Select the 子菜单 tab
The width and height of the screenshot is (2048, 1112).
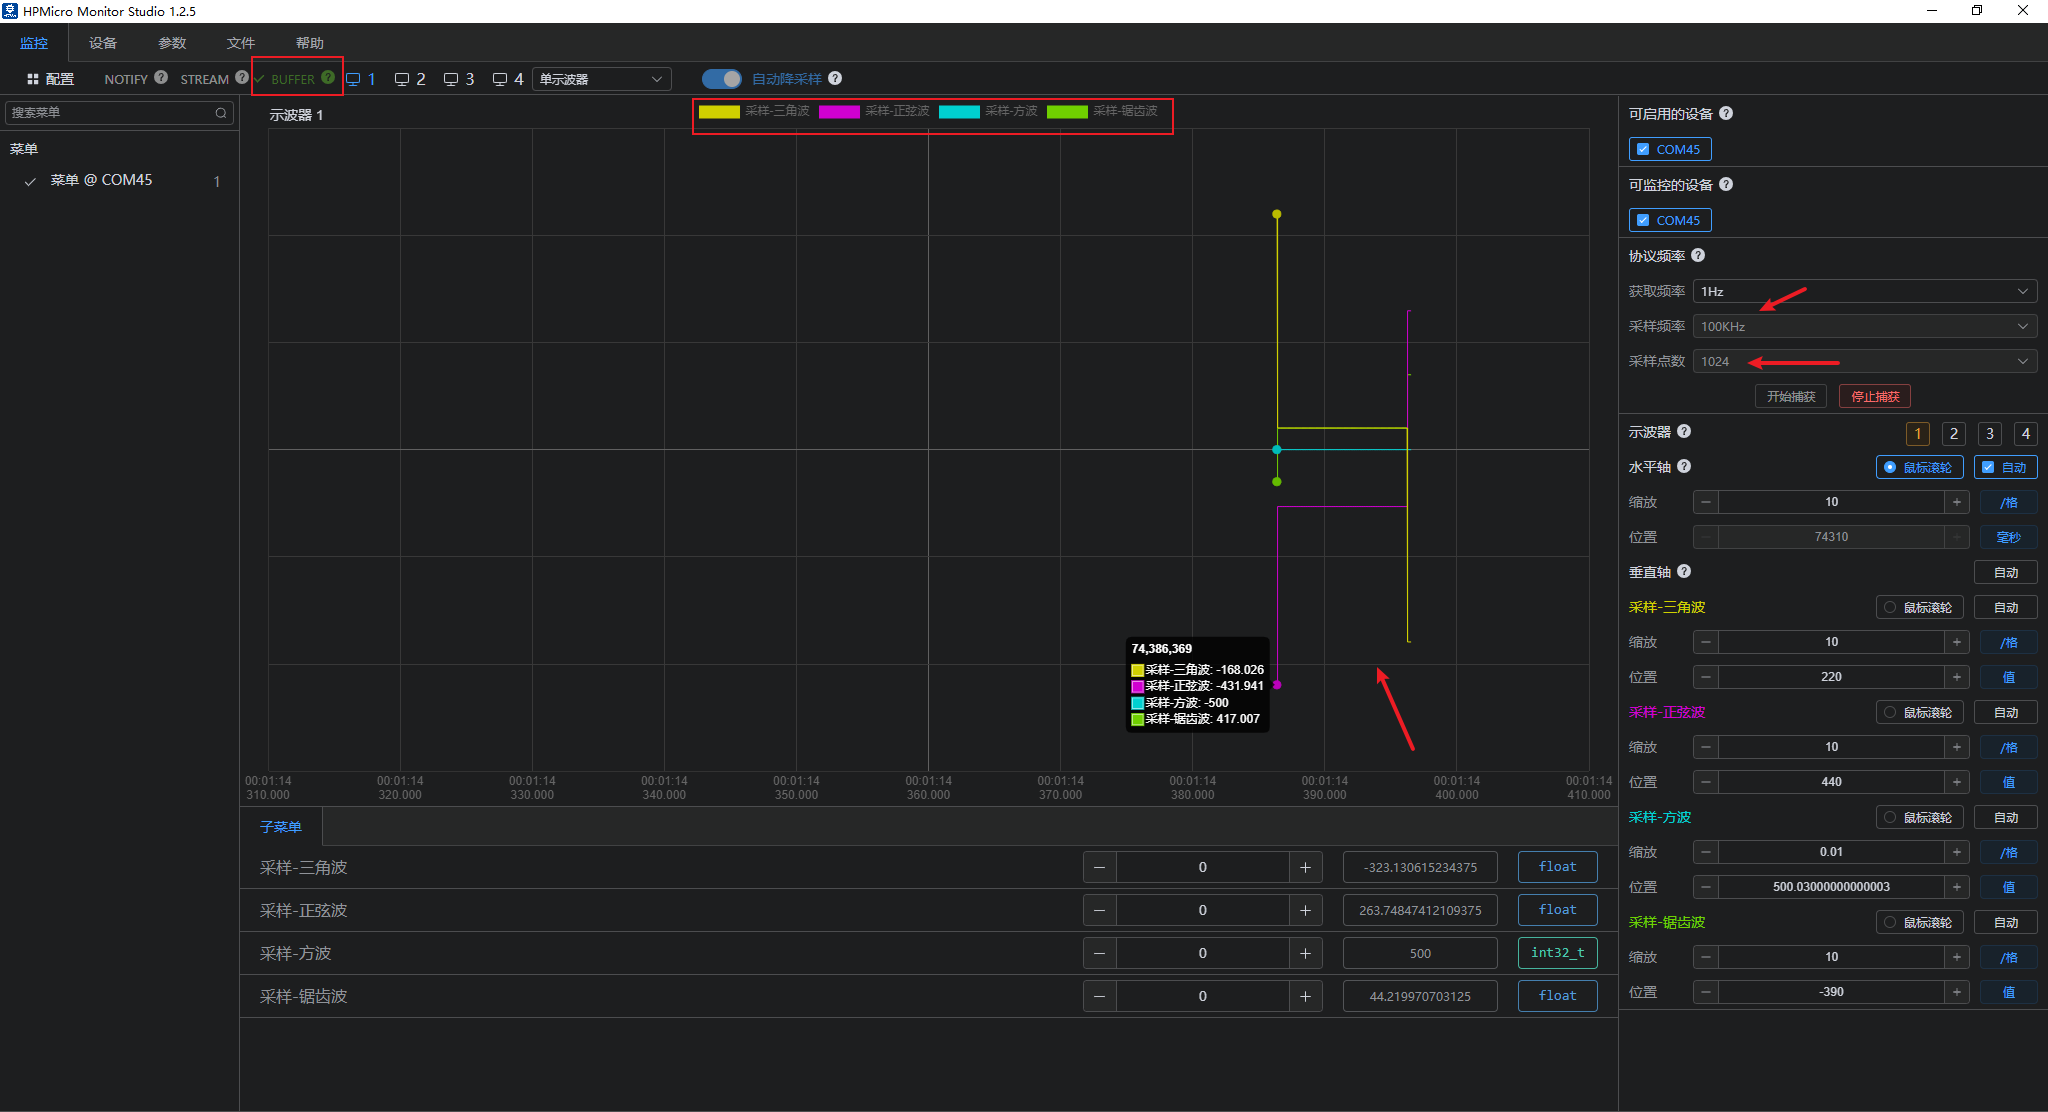(281, 827)
